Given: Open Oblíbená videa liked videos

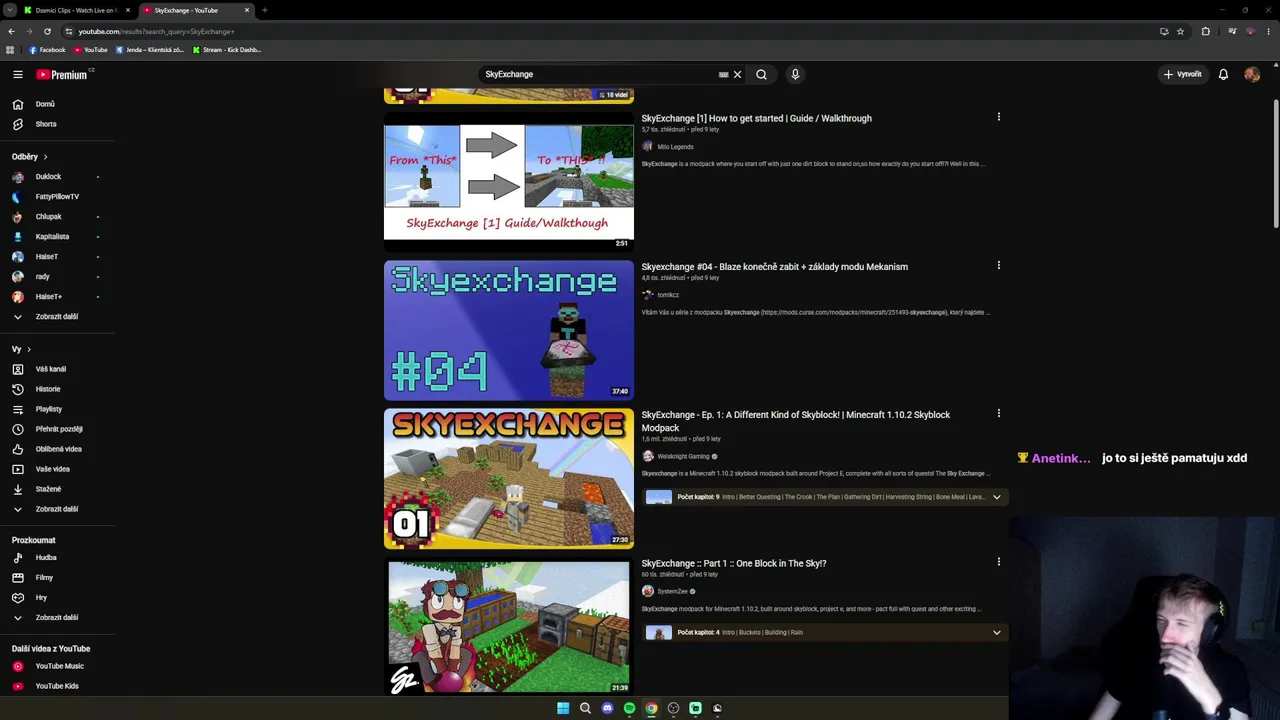Looking at the screenshot, I should (x=58, y=449).
